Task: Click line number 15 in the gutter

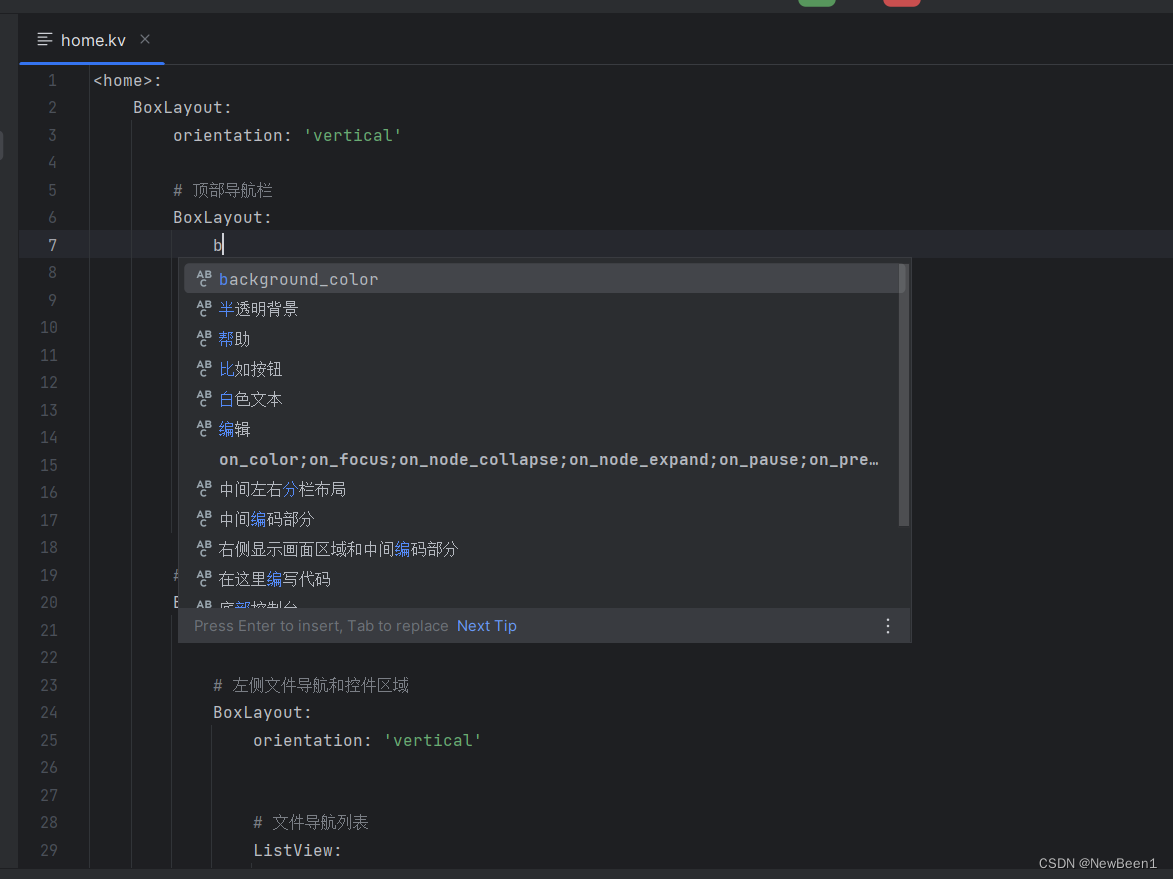Action: [49, 464]
